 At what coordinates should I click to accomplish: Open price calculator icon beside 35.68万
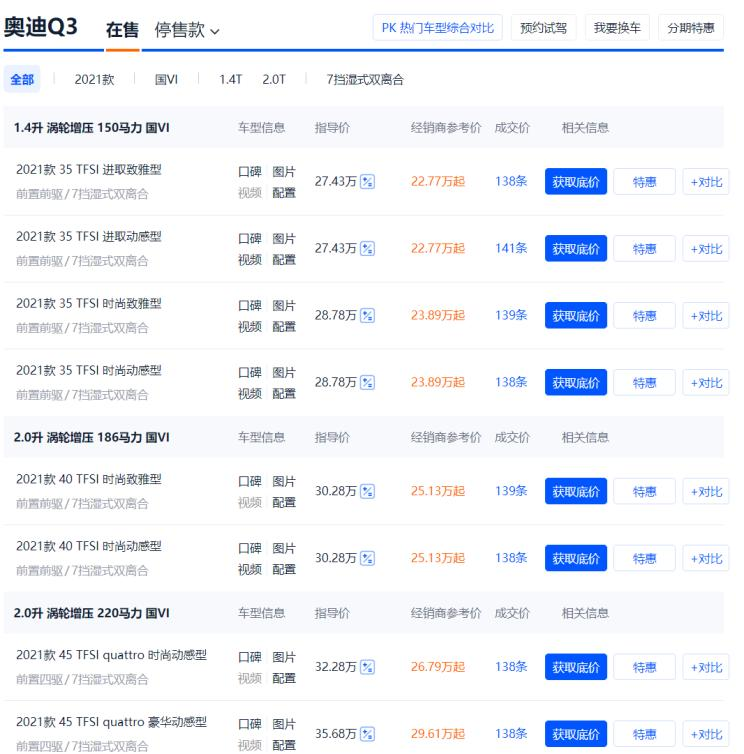(367, 734)
